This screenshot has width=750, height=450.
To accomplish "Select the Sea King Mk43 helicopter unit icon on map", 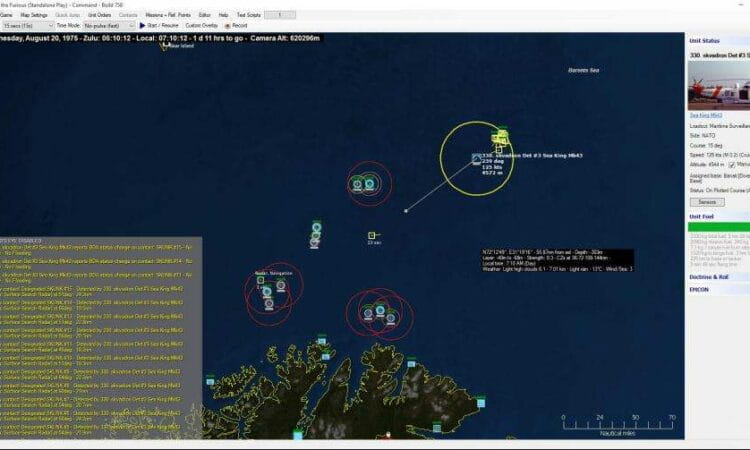I will pos(476,159).
